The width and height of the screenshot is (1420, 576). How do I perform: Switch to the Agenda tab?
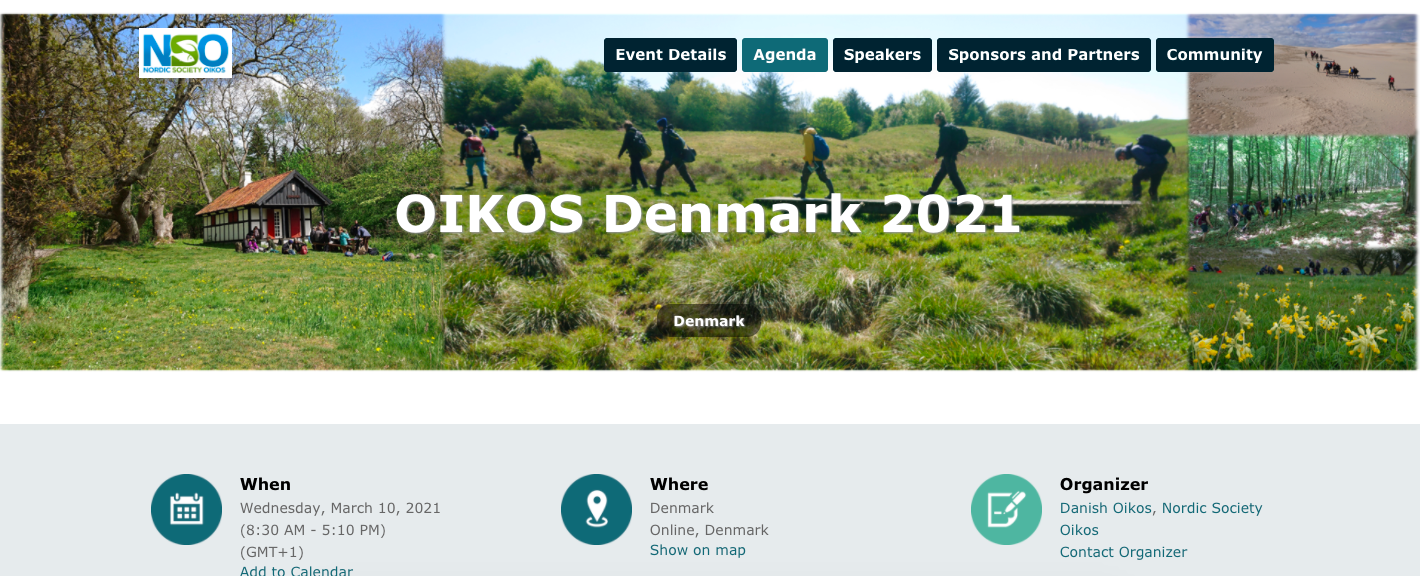(785, 55)
